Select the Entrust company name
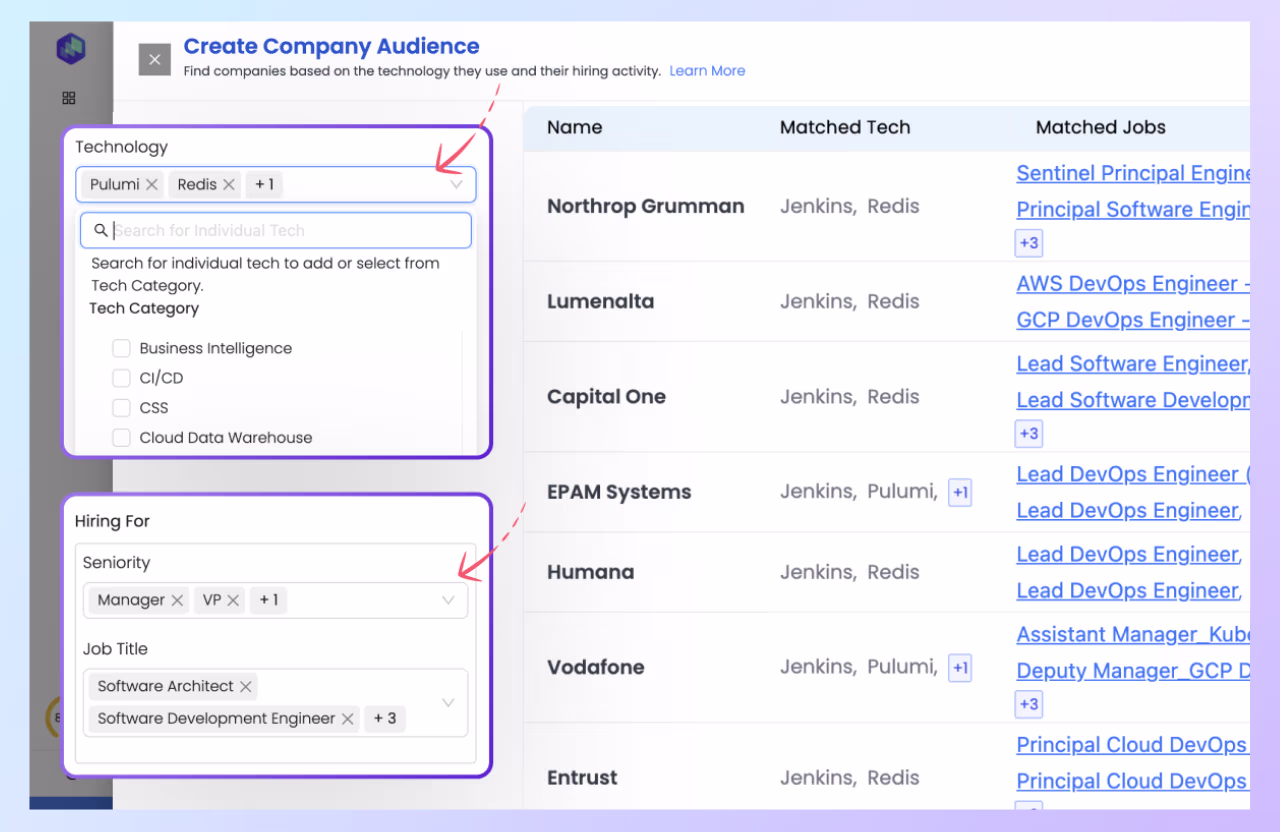 tap(583, 777)
